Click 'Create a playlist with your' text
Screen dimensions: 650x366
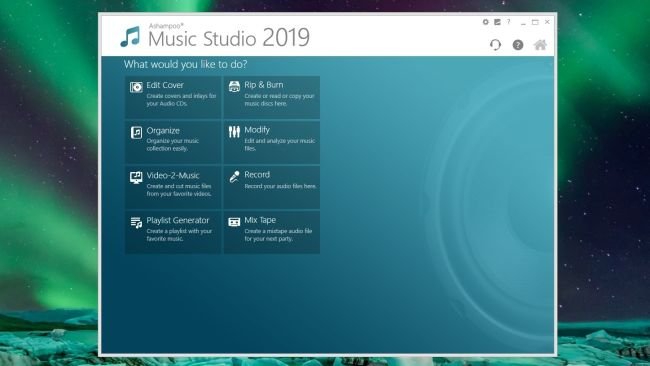(x=179, y=235)
